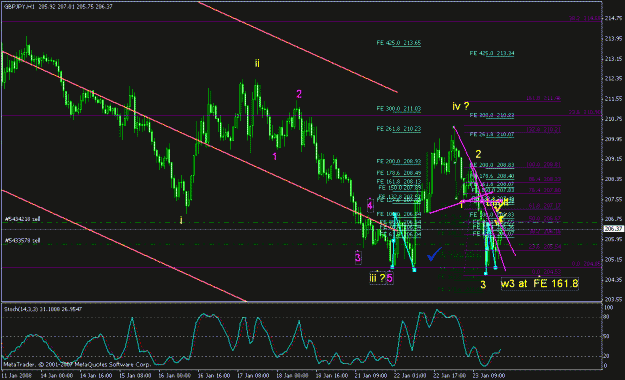625x380 pixels.
Task: Select the '100.0 209.81' Fibonacci retracement label
Action: pos(544,165)
